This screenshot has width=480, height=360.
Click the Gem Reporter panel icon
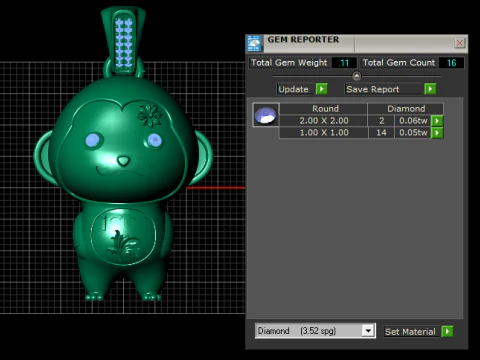point(254,44)
